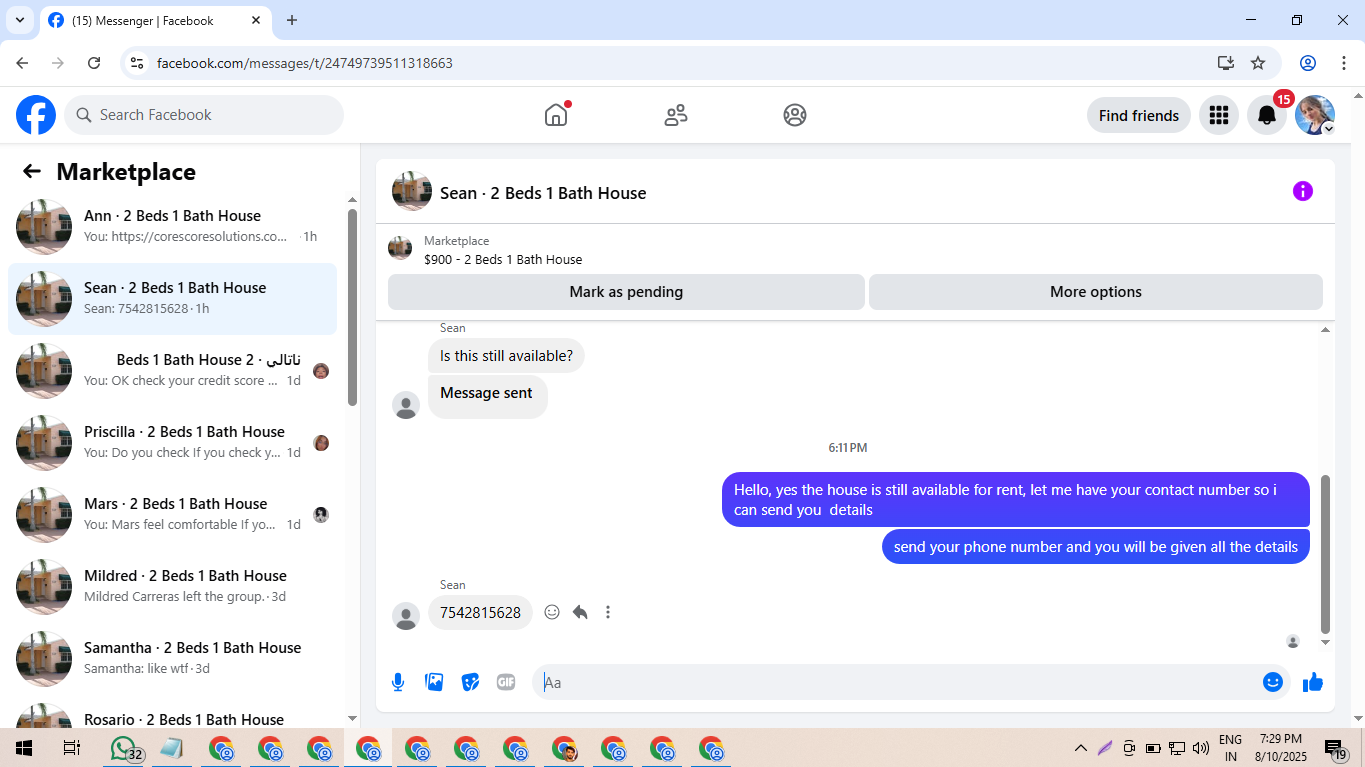View site information icon in address bar
This screenshot has width=1365, height=767.
(138, 63)
